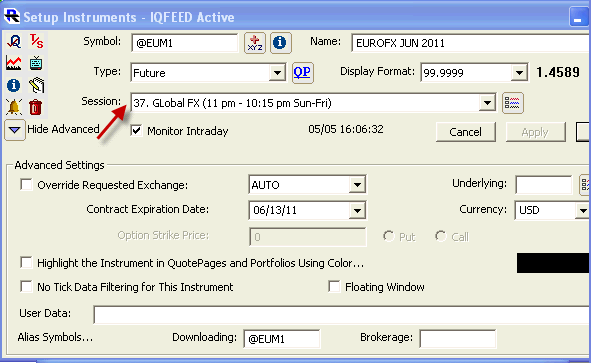Click the Alias Symbols... link
The width and height of the screenshot is (591, 363).
pyautogui.click(x=55, y=337)
